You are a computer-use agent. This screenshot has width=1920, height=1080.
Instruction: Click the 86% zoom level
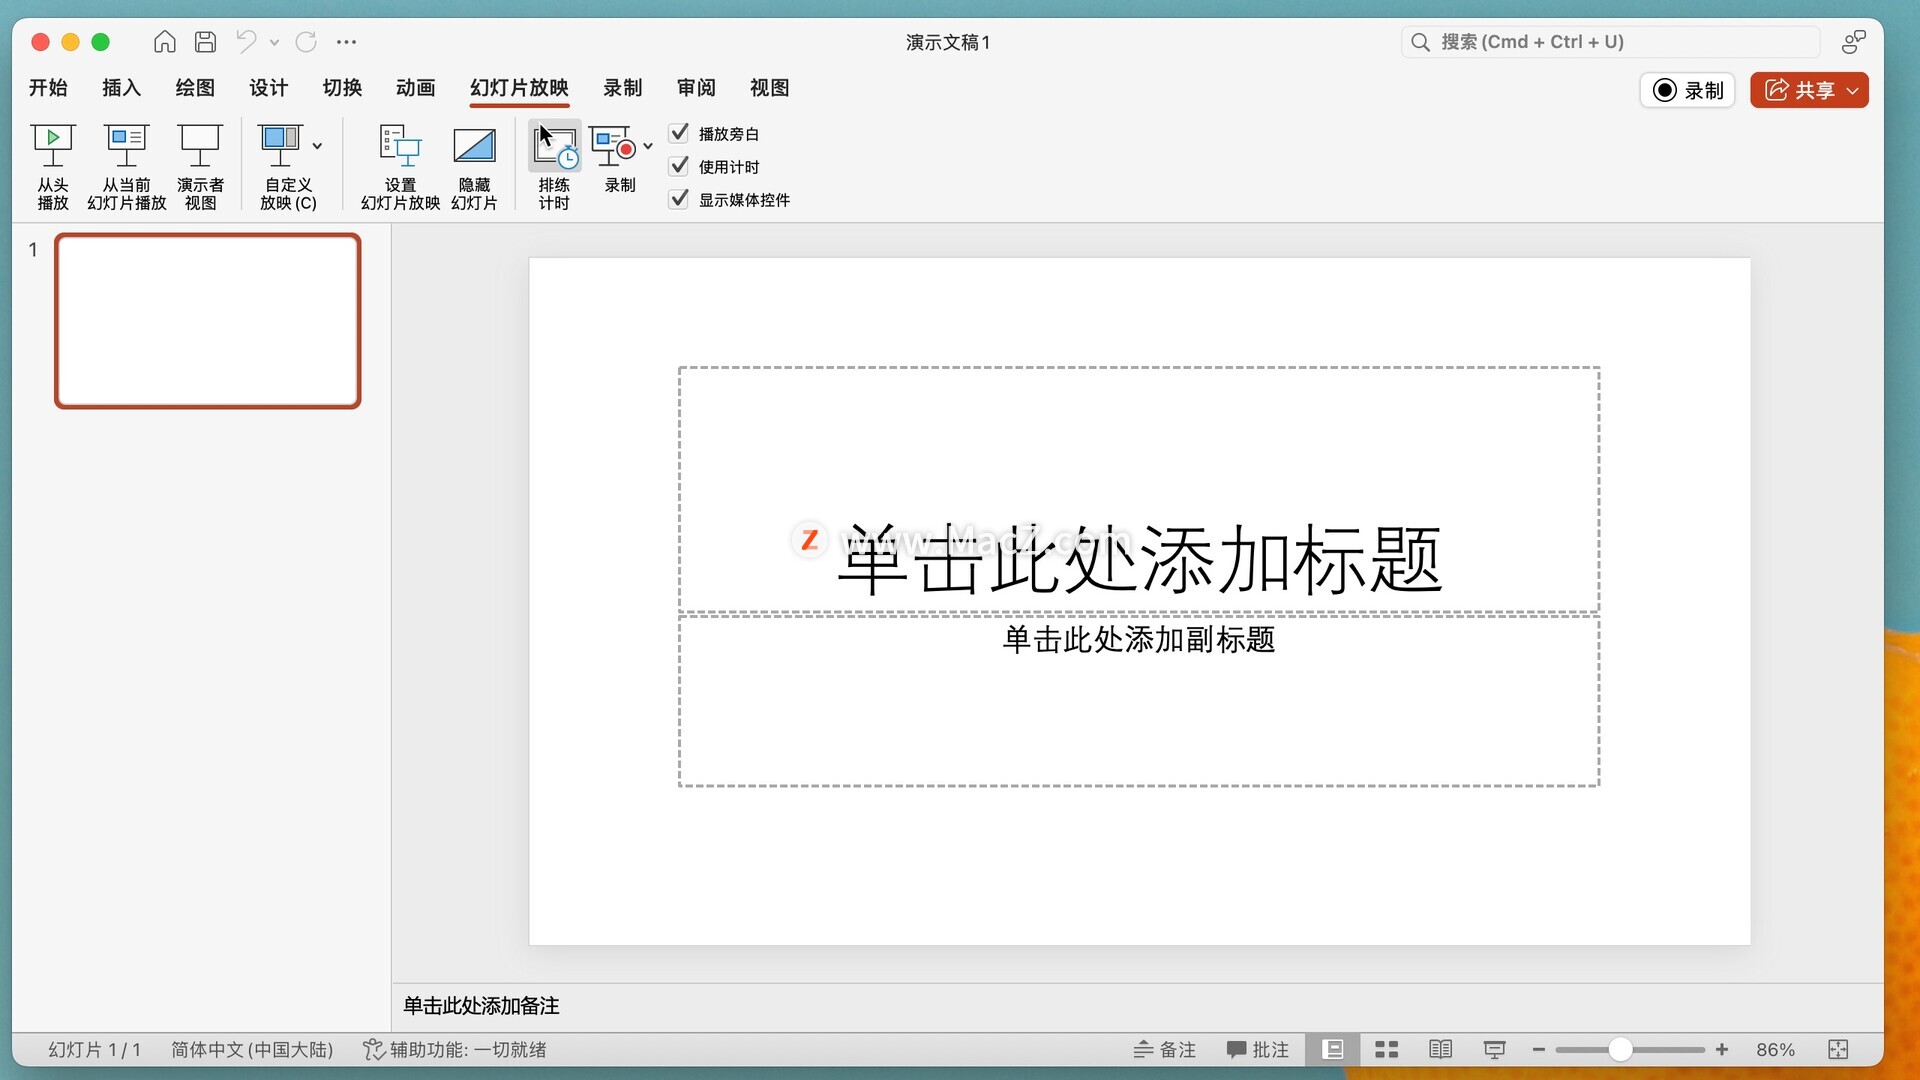(x=1775, y=1049)
